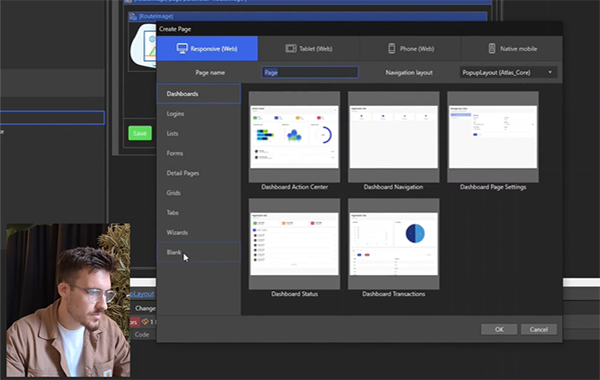The height and width of the screenshot is (380, 600).
Task: Pick Dashboard Transactions template thumbnail
Action: (393, 244)
